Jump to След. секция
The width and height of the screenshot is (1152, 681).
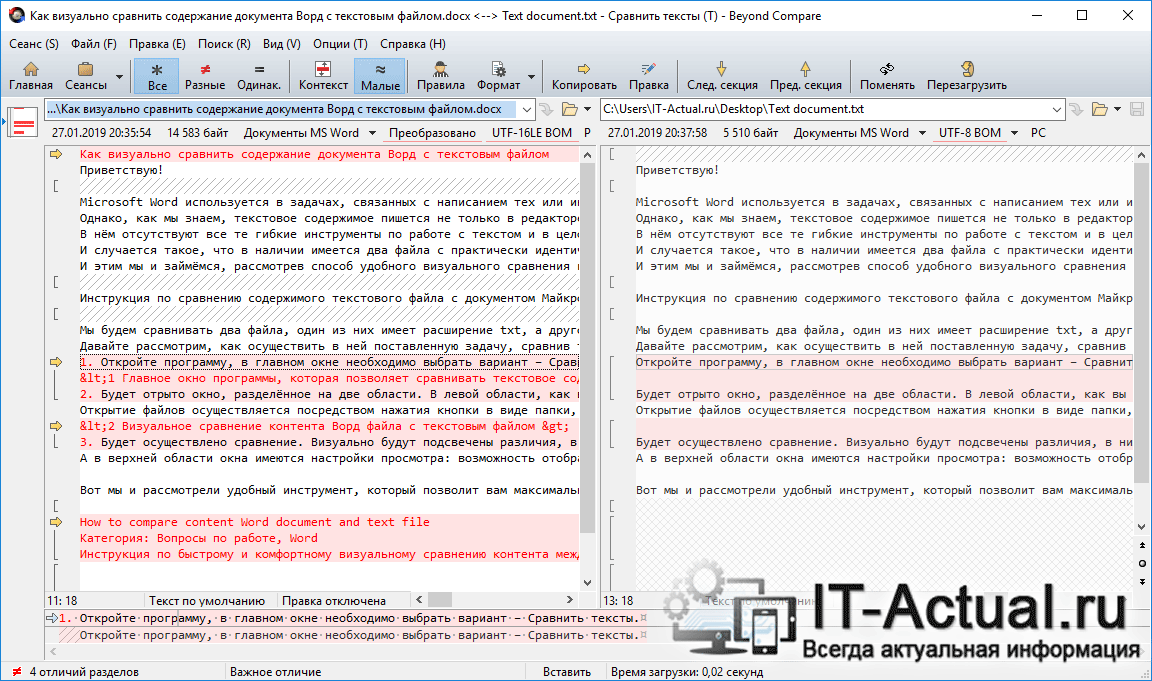(x=722, y=76)
